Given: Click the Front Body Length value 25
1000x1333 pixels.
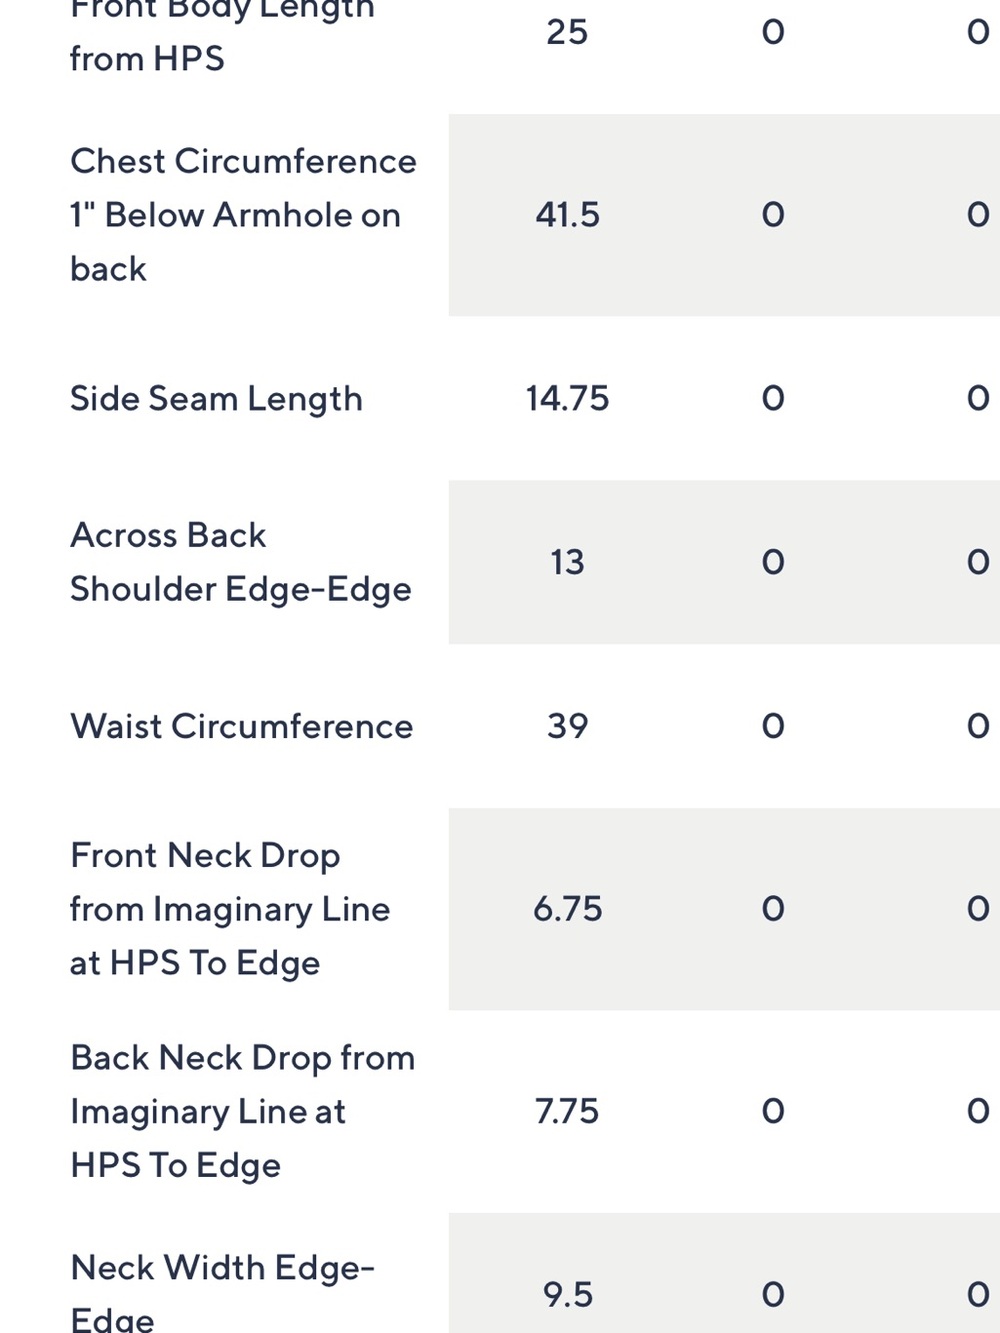Looking at the screenshot, I should 567,32.
